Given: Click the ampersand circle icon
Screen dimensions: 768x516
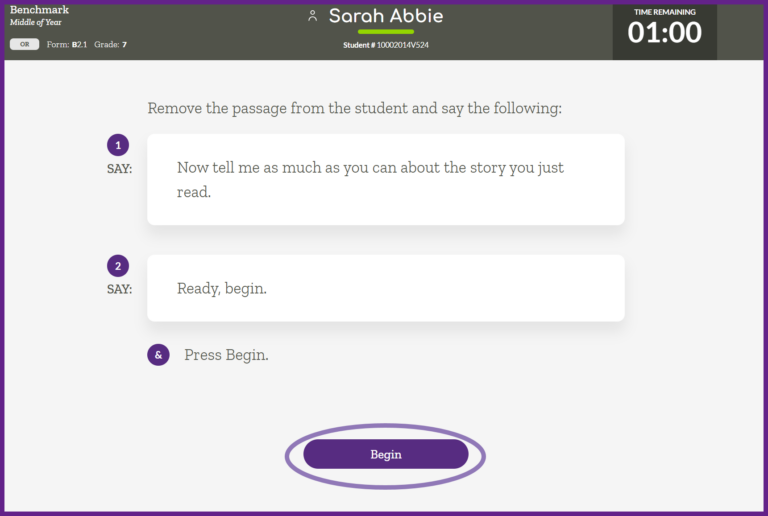Looking at the screenshot, I should pos(158,355).
